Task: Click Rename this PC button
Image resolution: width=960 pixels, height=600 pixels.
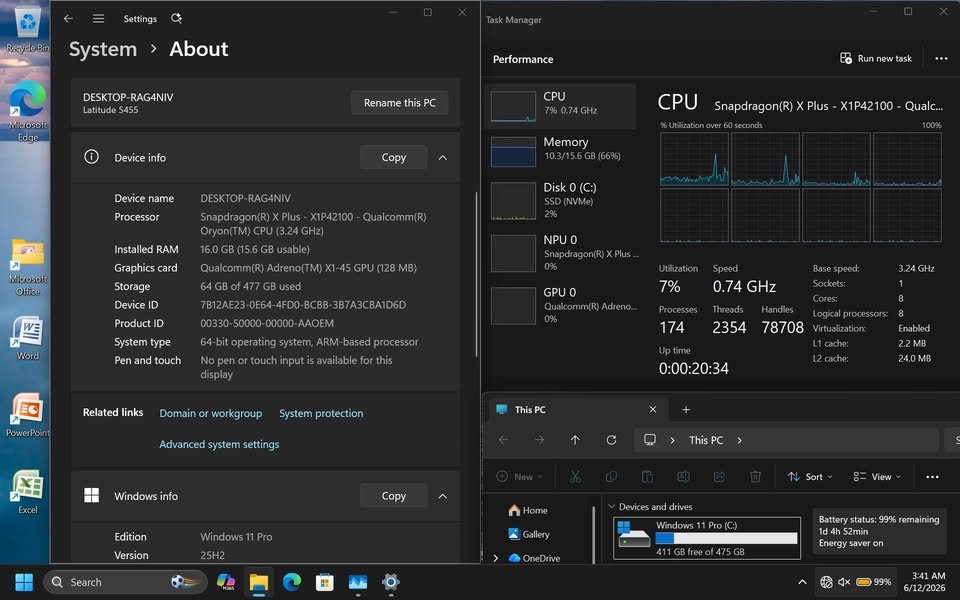Action: (x=400, y=103)
